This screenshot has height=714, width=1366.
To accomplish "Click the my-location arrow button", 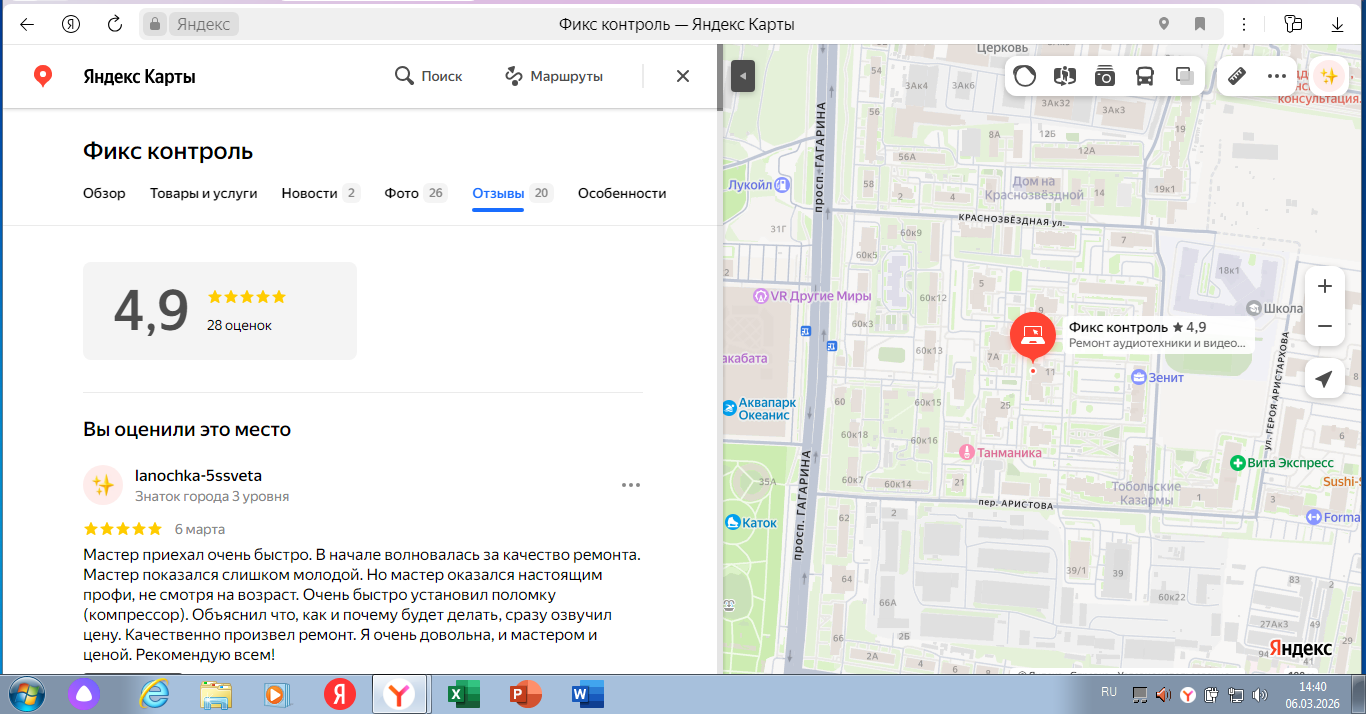I will coord(1325,379).
